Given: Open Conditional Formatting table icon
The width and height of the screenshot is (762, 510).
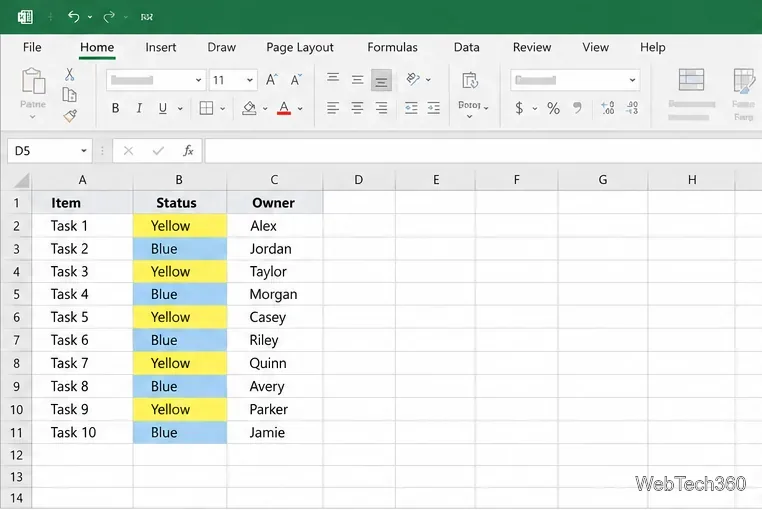Looking at the screenshot, I should 692,80.
